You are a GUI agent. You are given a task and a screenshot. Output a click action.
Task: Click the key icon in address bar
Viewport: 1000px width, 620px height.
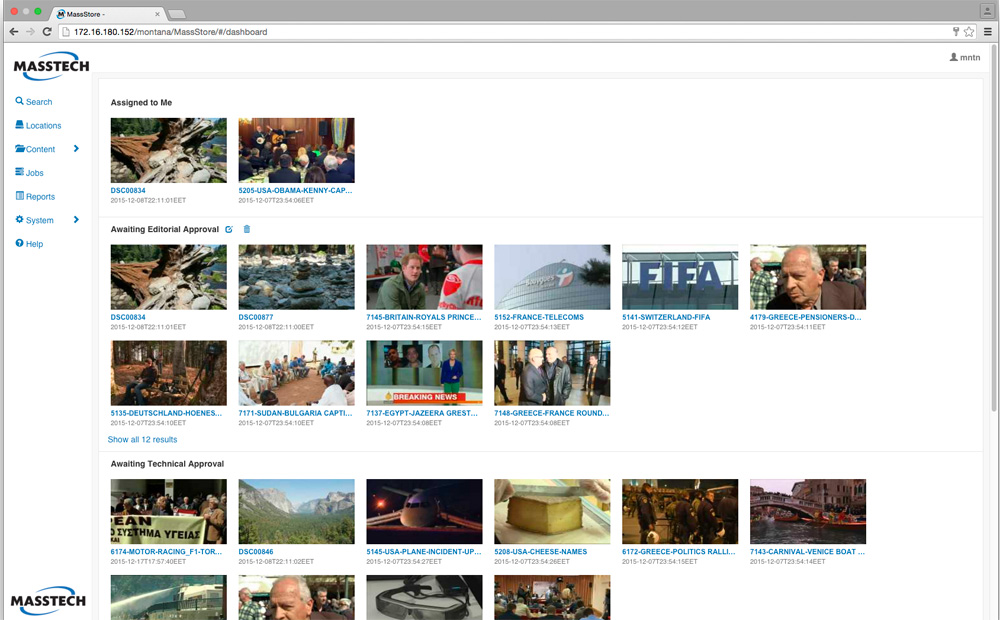pos(956,31)
